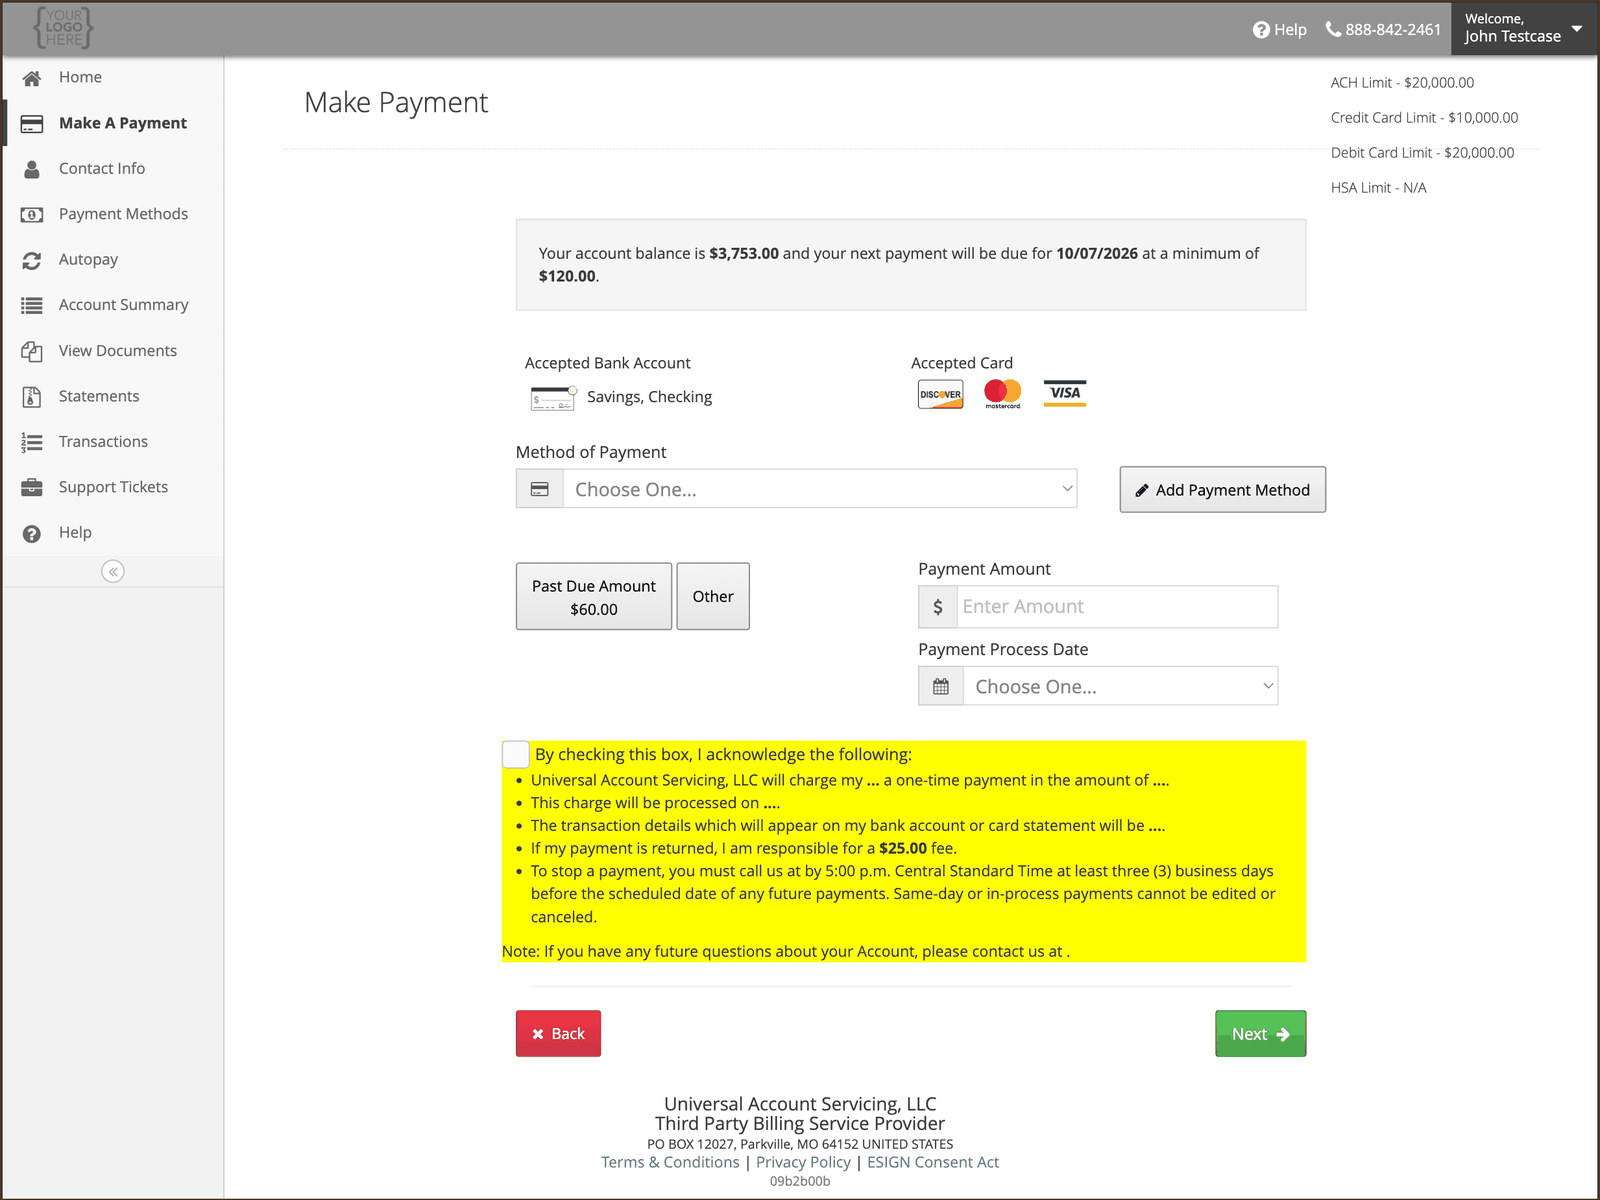The width and height of the screenshot is (1600, 1200).
Task: Click the sidebar Help question mark icon
Action: pyautogui.click(x=32, y=534)
